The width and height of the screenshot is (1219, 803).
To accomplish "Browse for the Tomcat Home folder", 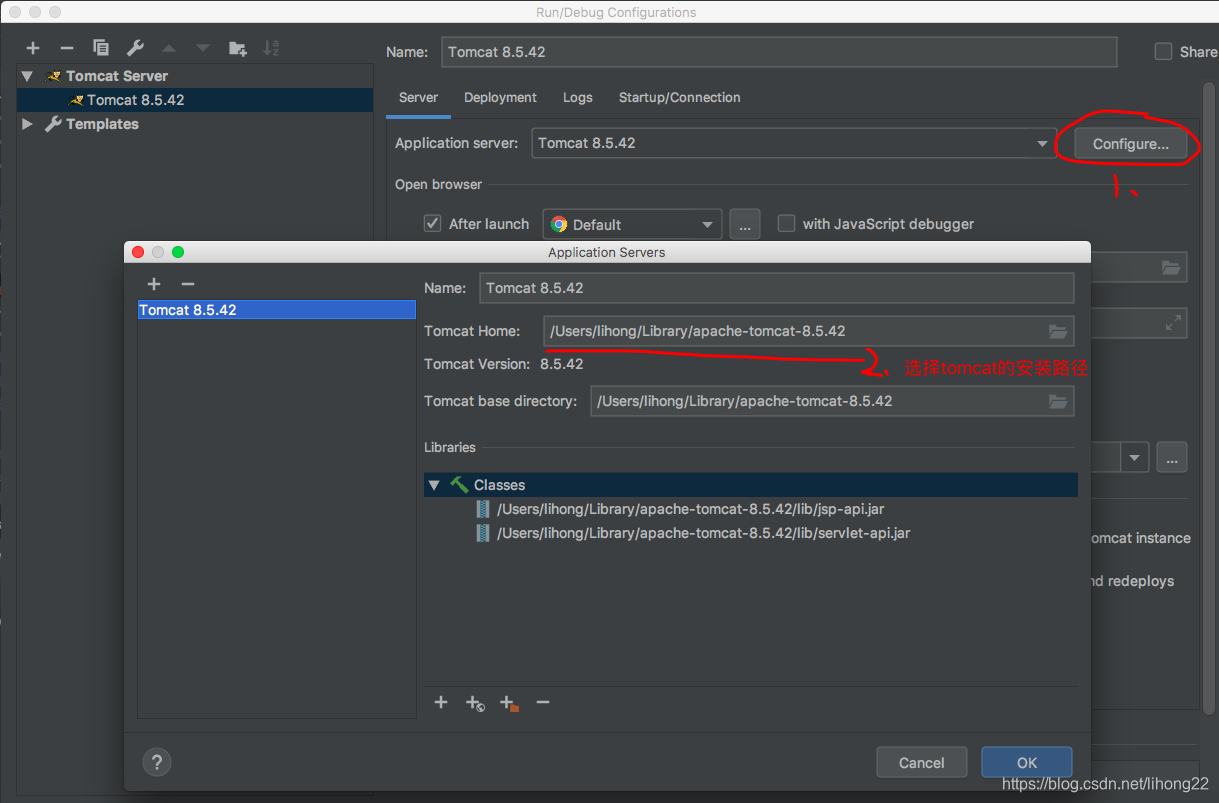I will click(1058, 331).
